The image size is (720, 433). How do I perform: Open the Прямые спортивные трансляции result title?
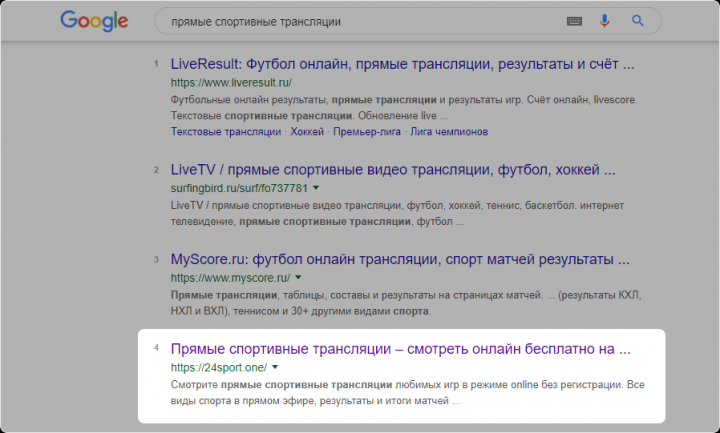click(400, 349)
